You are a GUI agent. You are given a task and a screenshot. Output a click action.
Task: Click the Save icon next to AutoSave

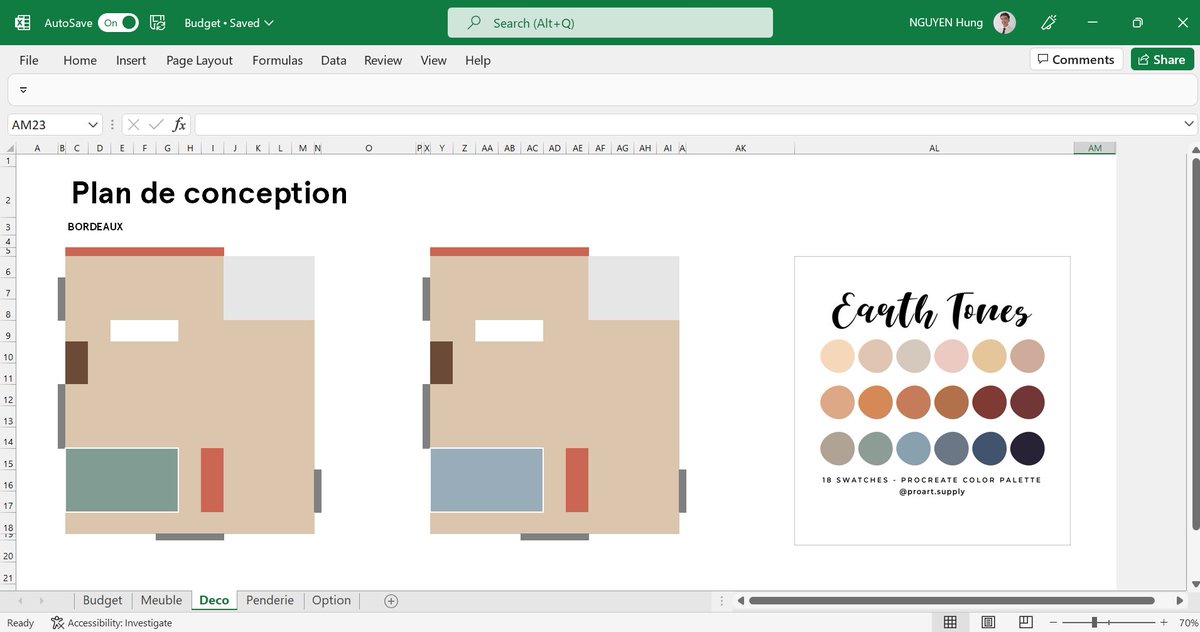(157, 22)
